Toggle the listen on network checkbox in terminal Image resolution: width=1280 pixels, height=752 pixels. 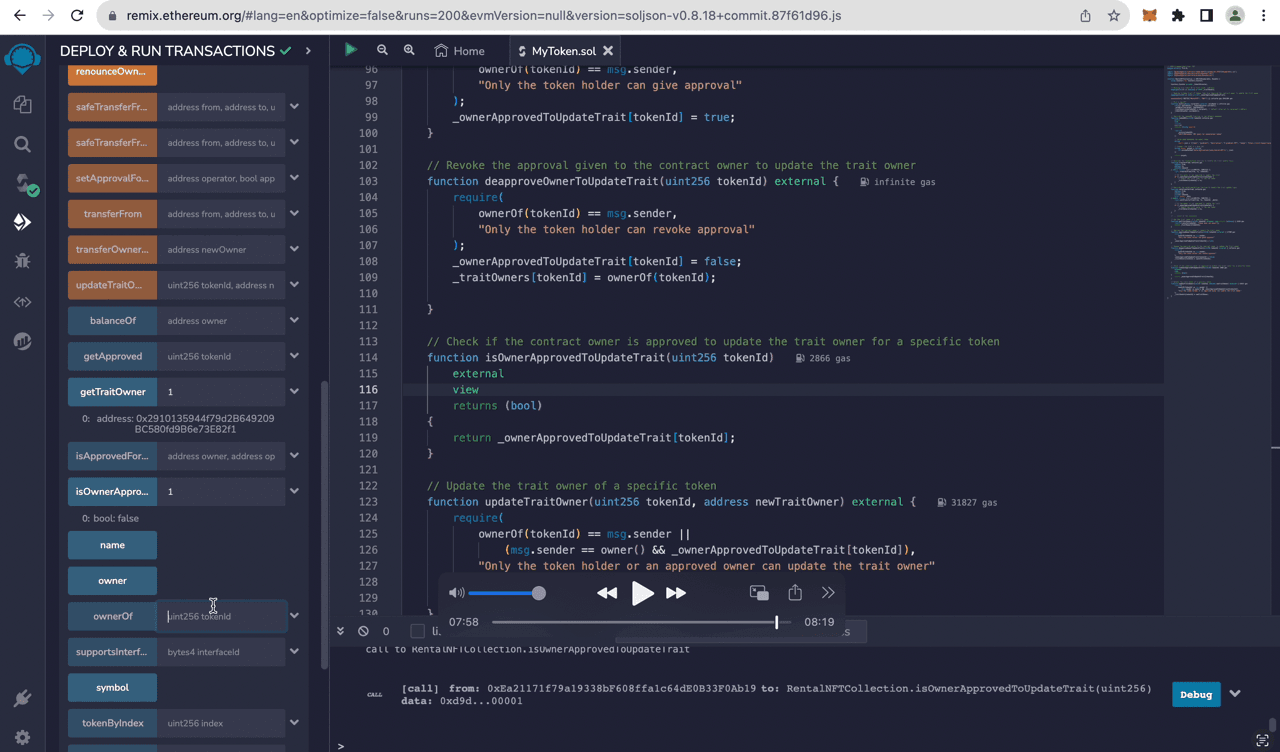point(418,631)
